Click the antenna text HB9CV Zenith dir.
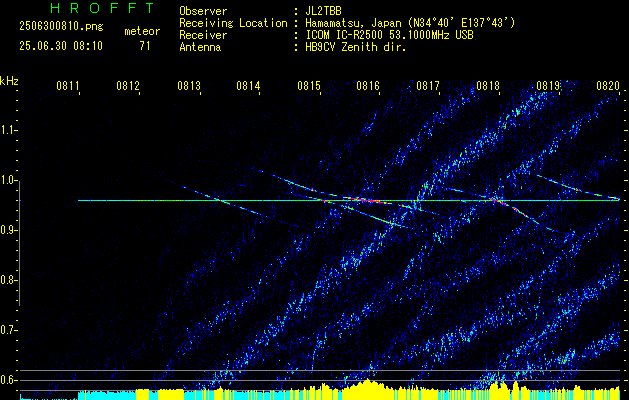The height and width of the screenshot is (400, 629). click(356, 47)
